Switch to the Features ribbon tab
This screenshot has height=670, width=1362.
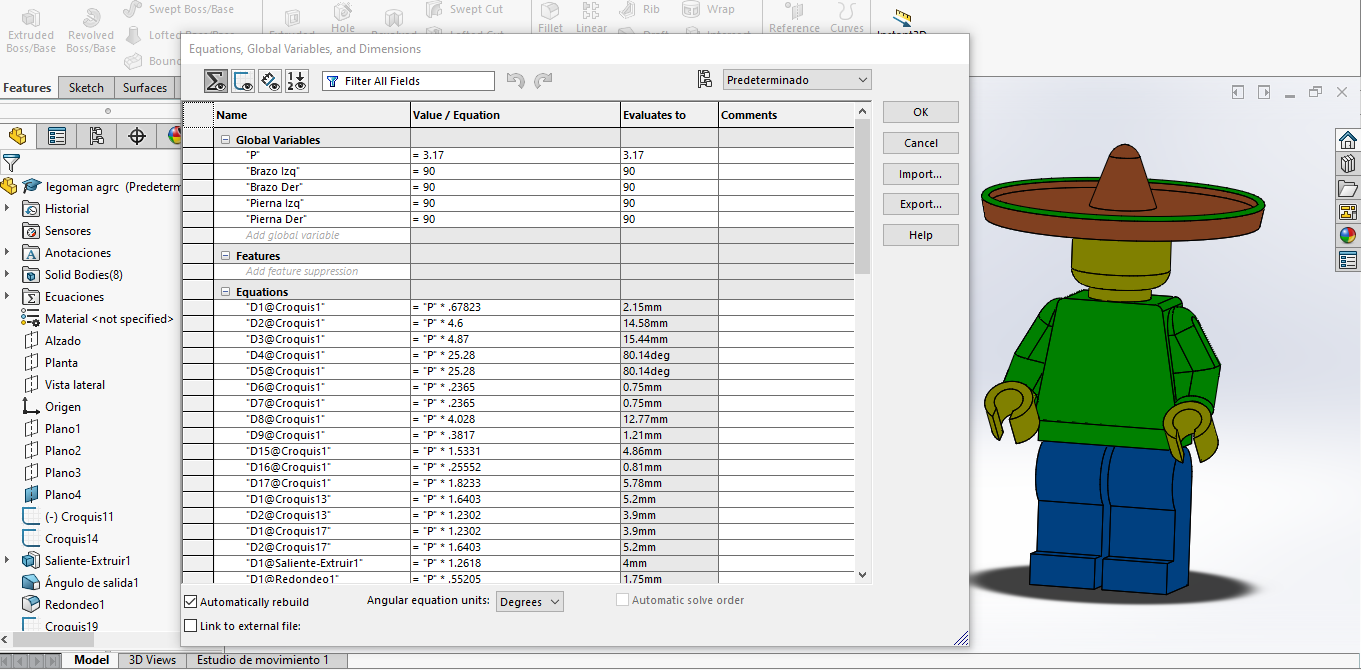[28, 88]
